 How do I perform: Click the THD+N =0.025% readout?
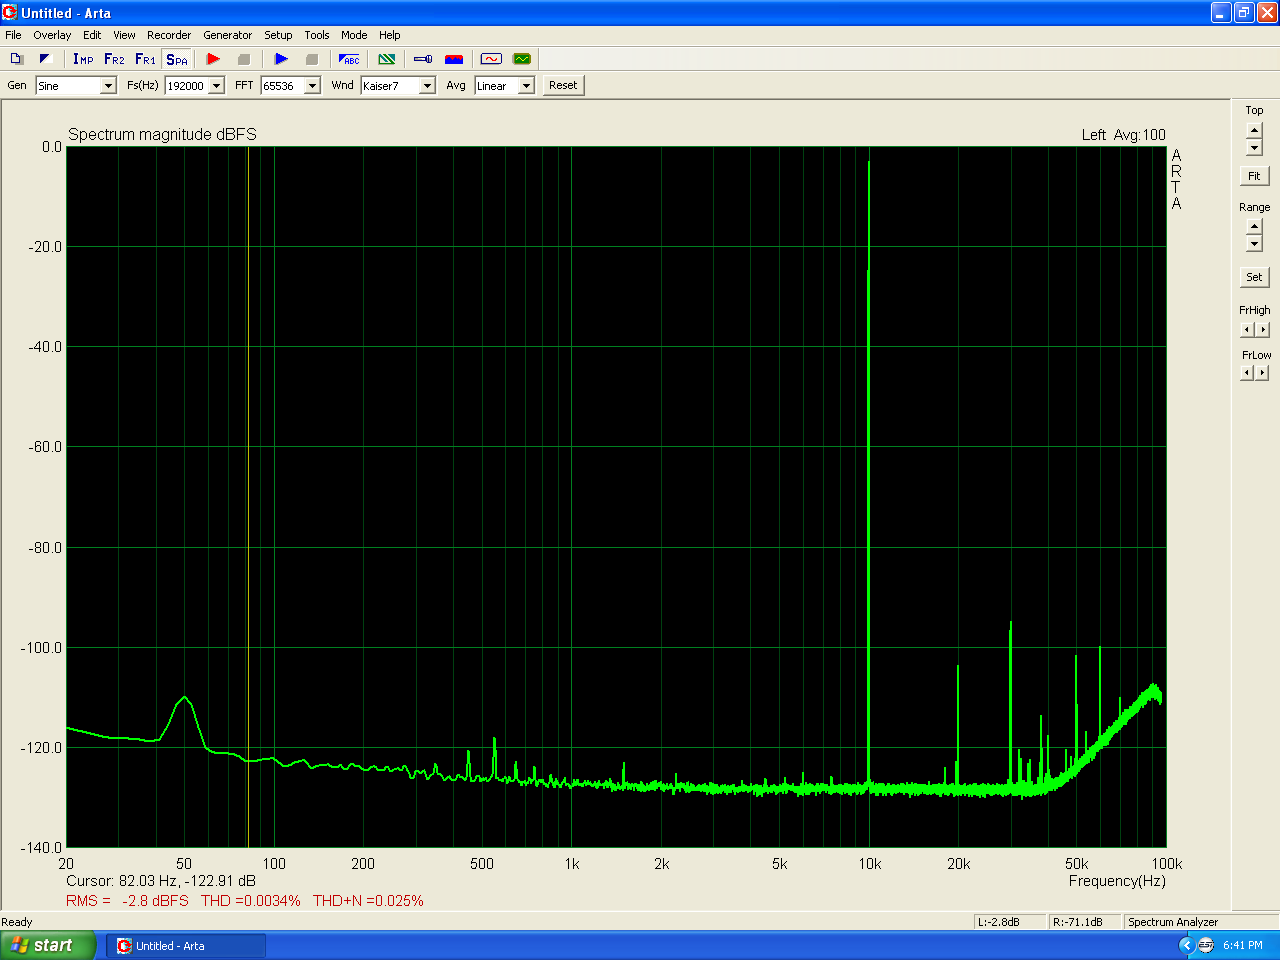coord(368,901)
